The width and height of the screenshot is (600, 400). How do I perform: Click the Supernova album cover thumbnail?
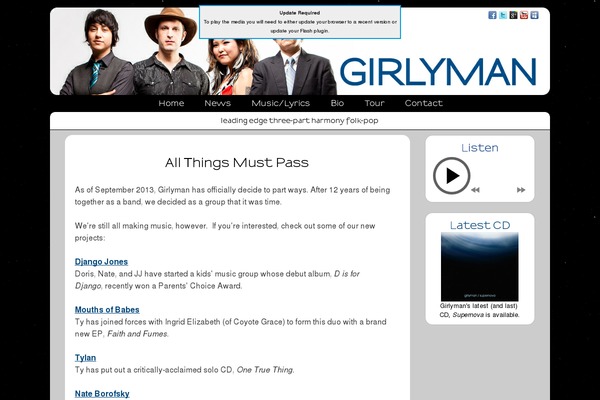click(x=479, y=266)
